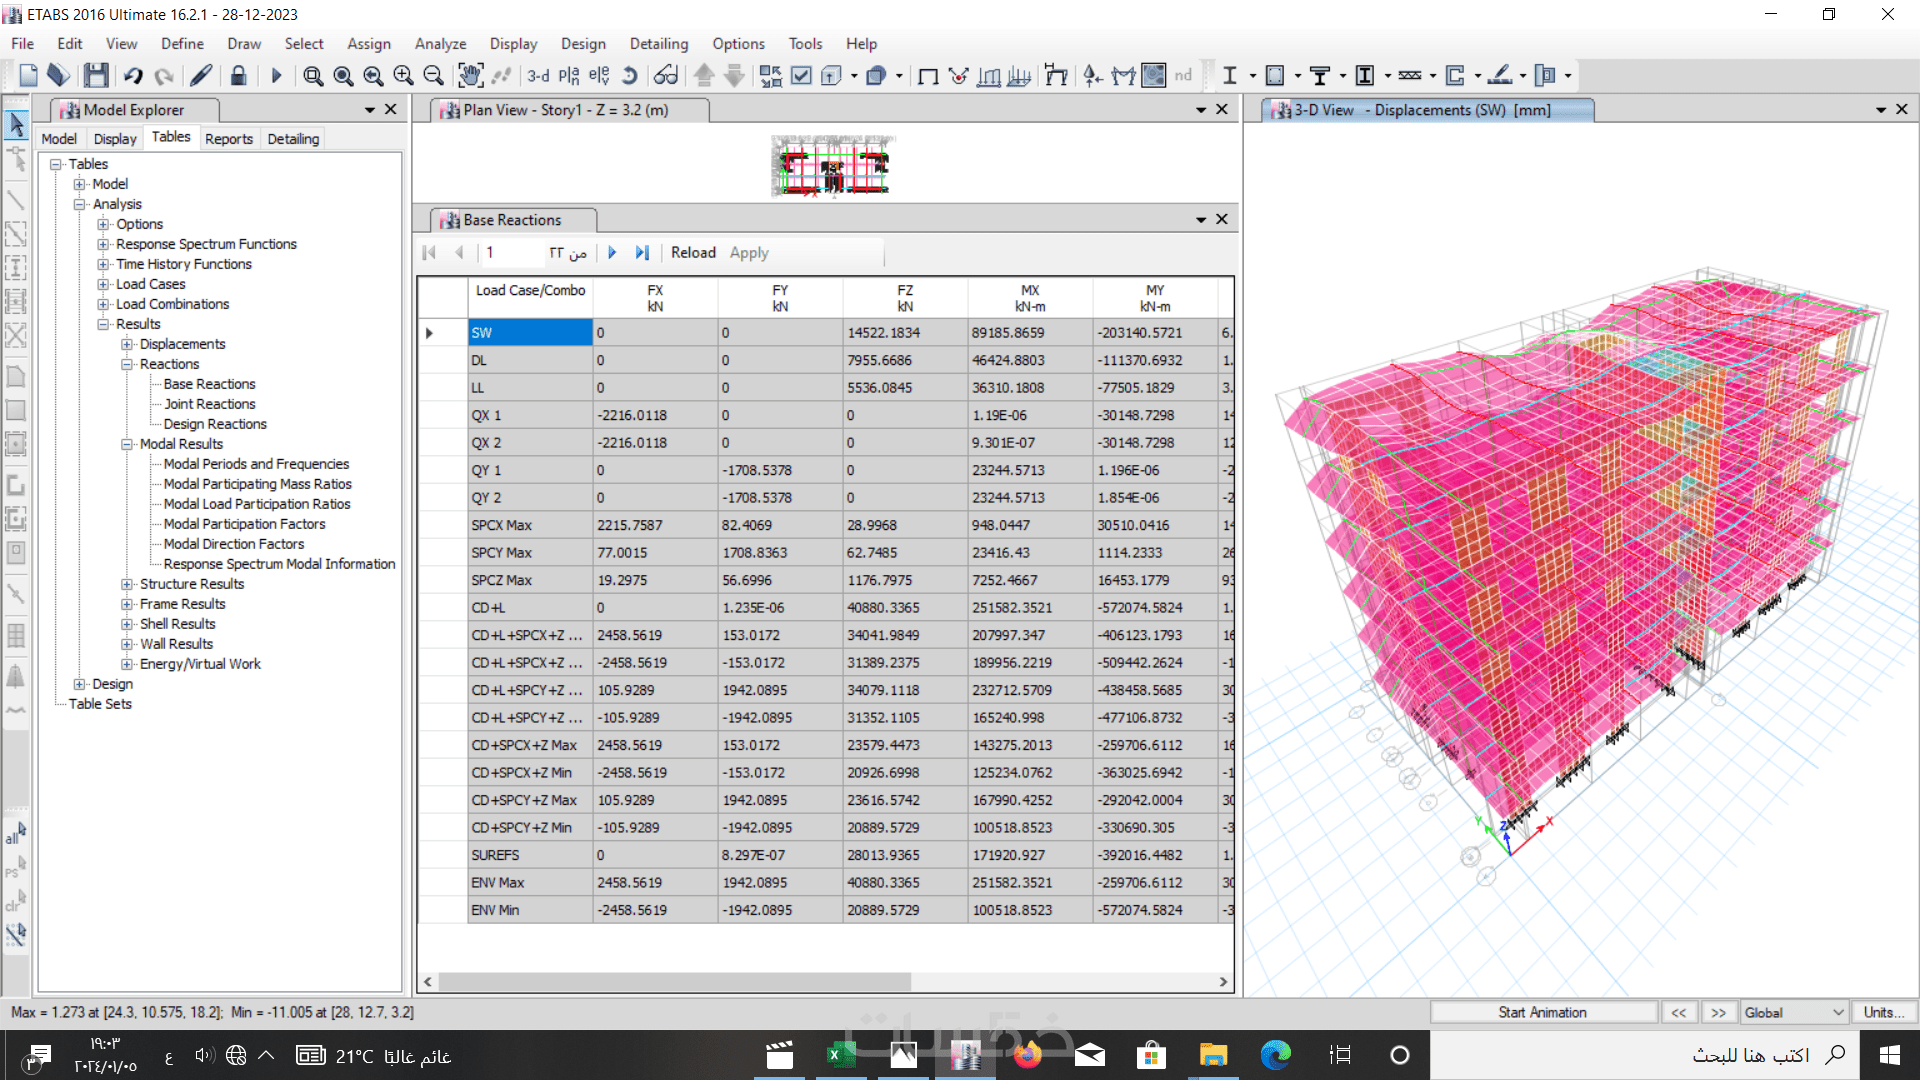Expand the Displacements tree node
This screenshot has width=1920, height=1080.
[127, 344]
